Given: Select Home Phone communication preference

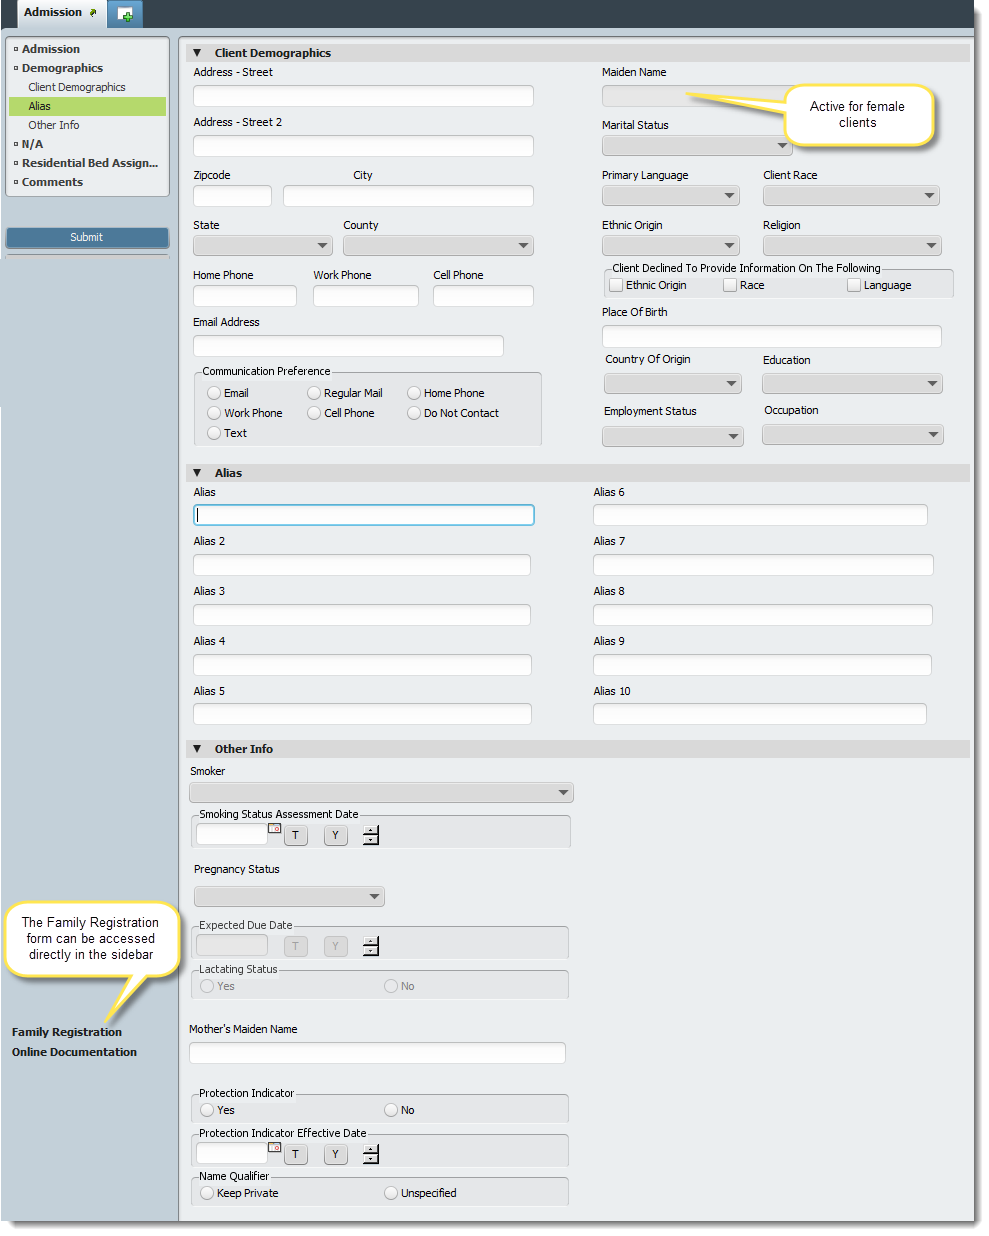Looking at the screenshot, I should click(414, 393).
